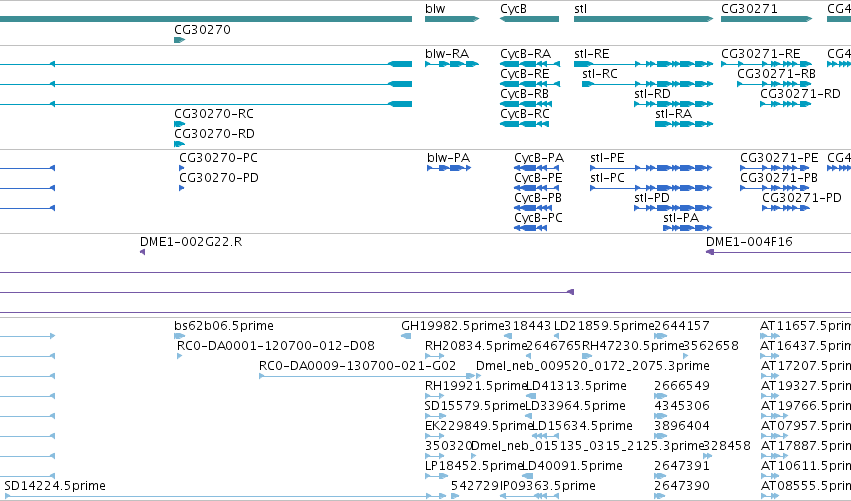Select feature 2666549
Screen dimensions: 851x501
click(682, 386)
